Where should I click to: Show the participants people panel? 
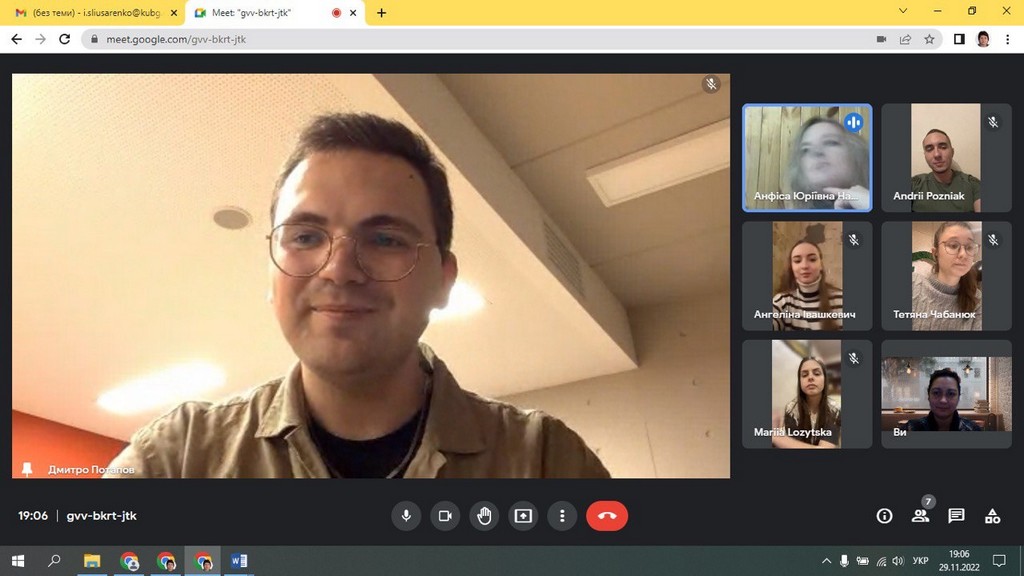click(920, 516)
